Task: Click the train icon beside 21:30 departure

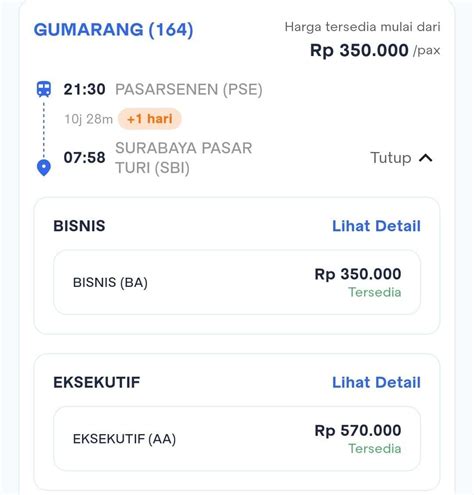Action: point(44,89)
